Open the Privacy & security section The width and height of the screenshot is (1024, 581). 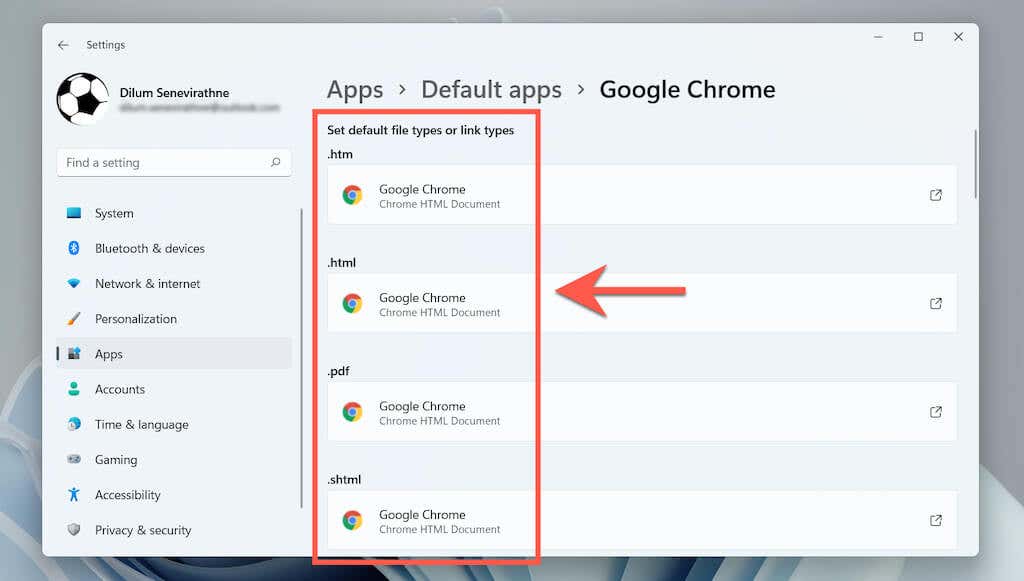[143, 530]
